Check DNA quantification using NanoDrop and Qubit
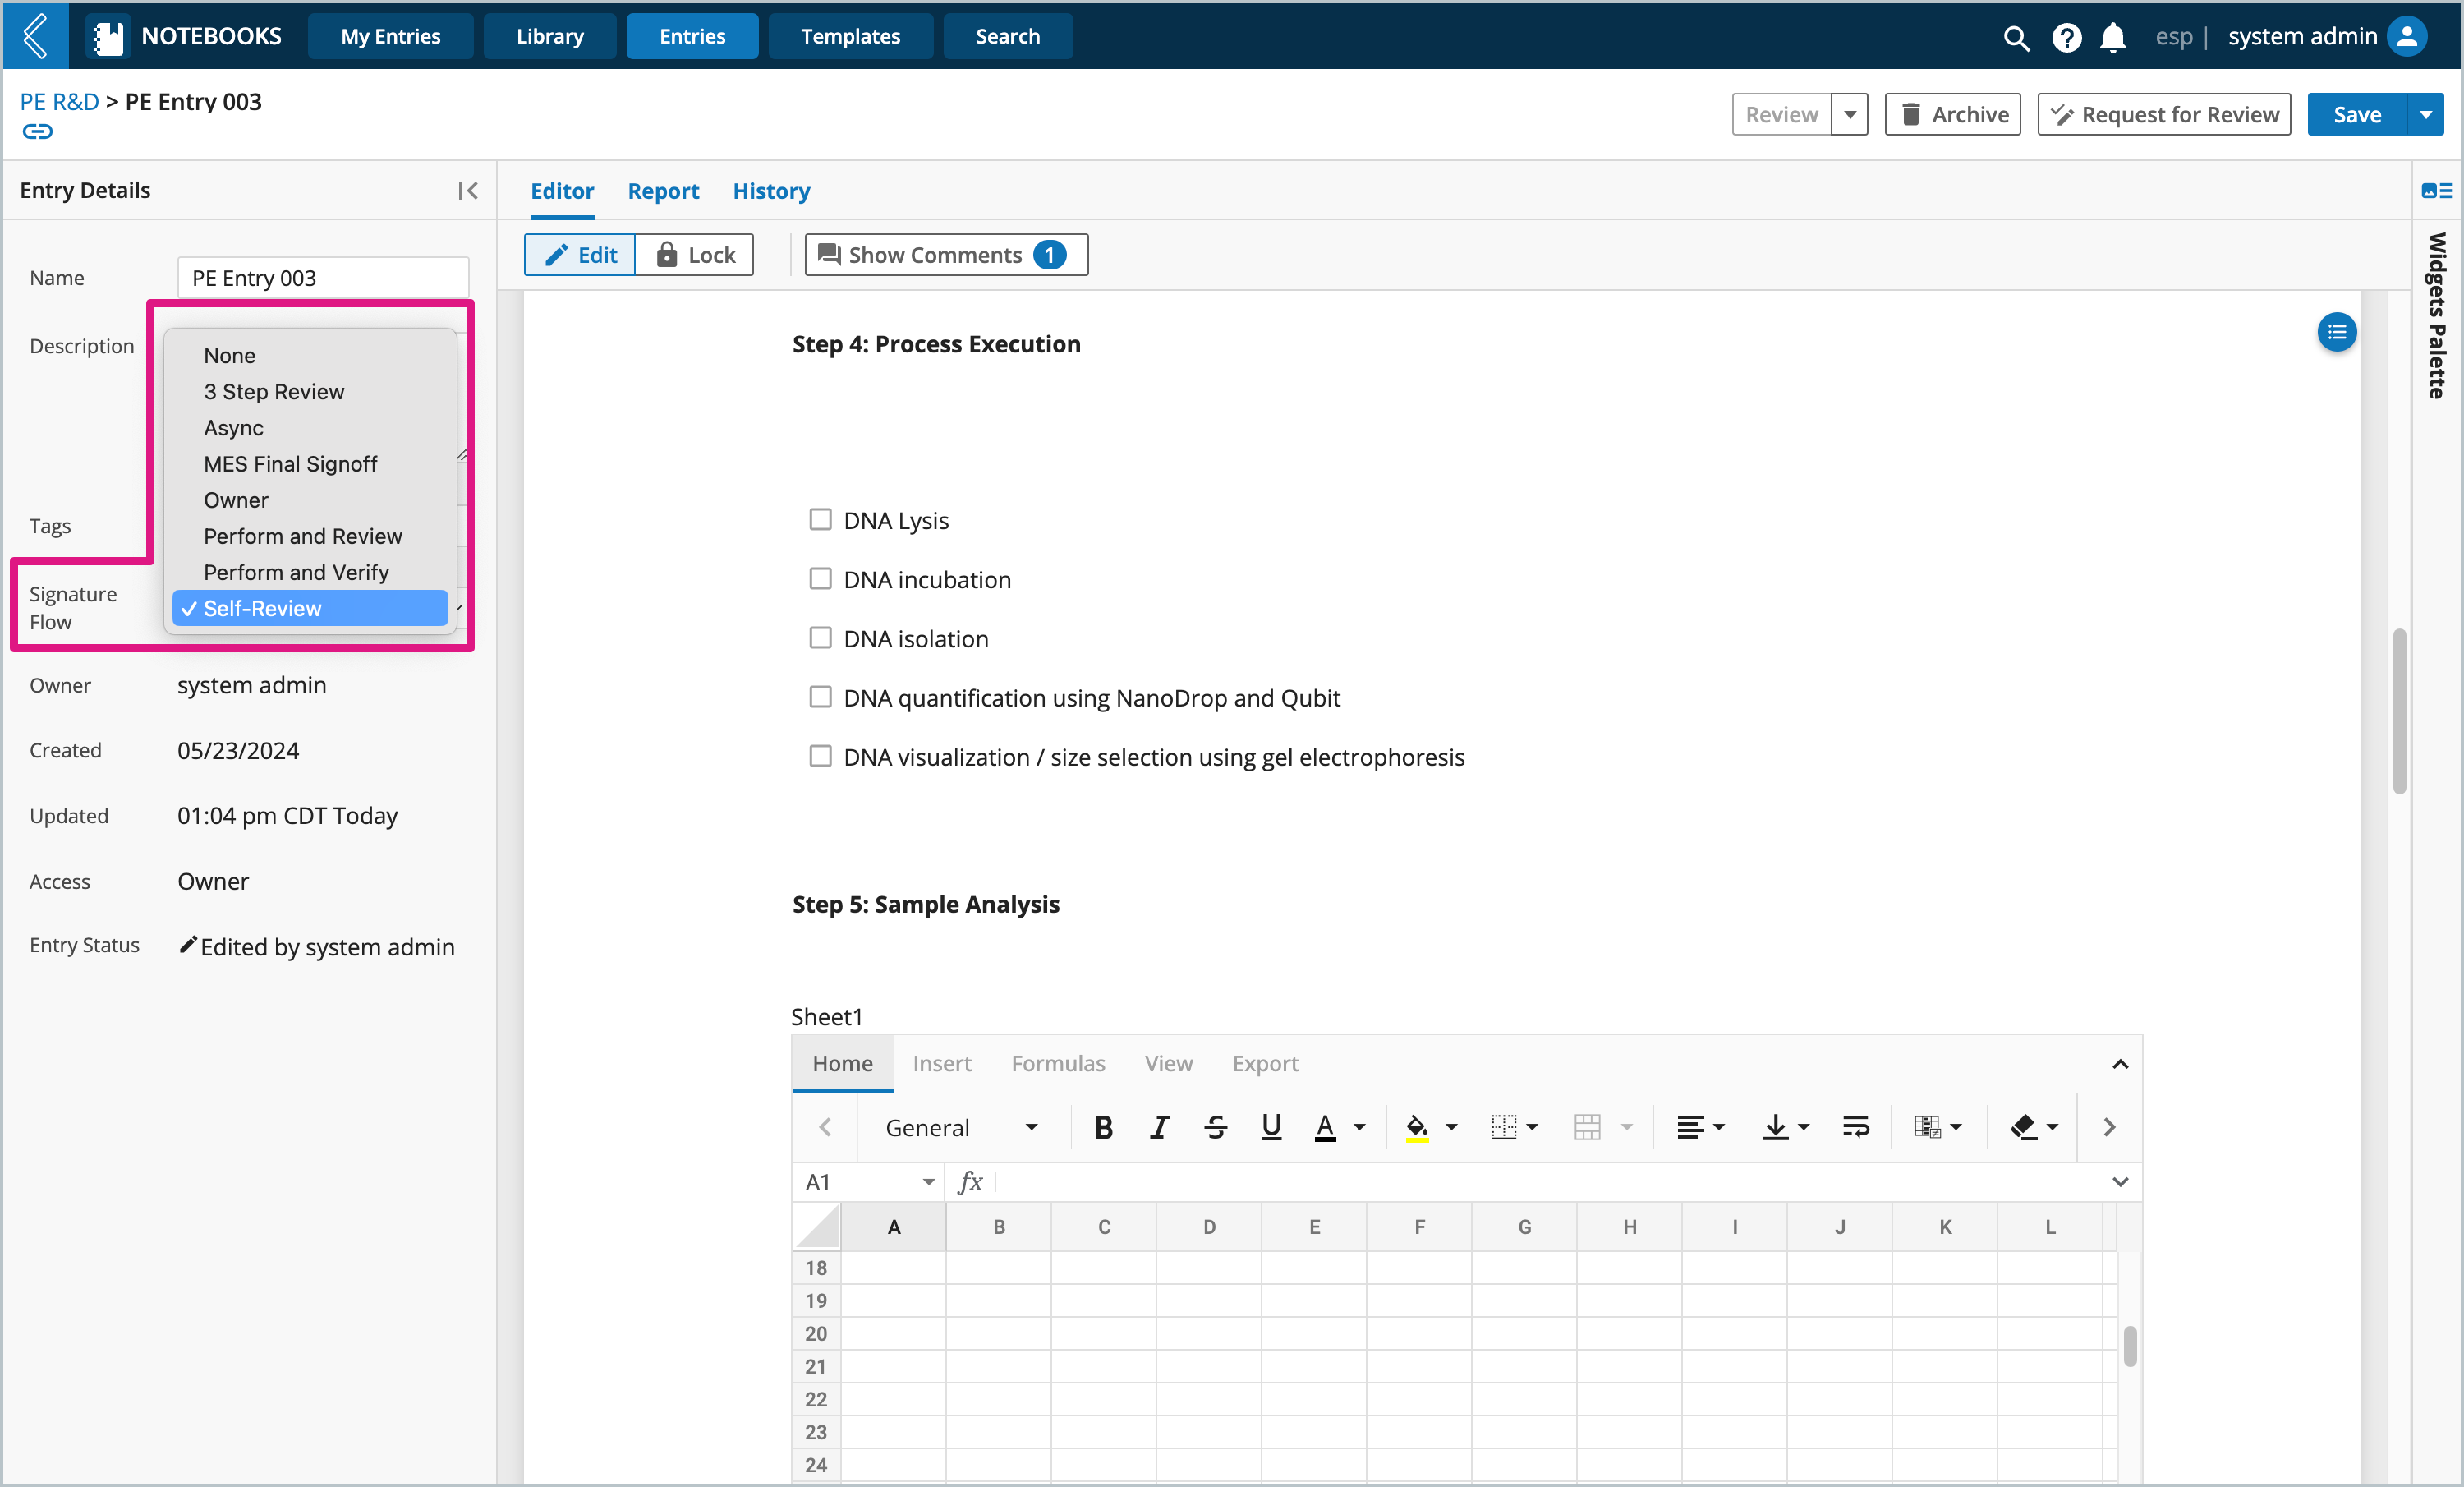2464x1487 pixels. point(820,697)
